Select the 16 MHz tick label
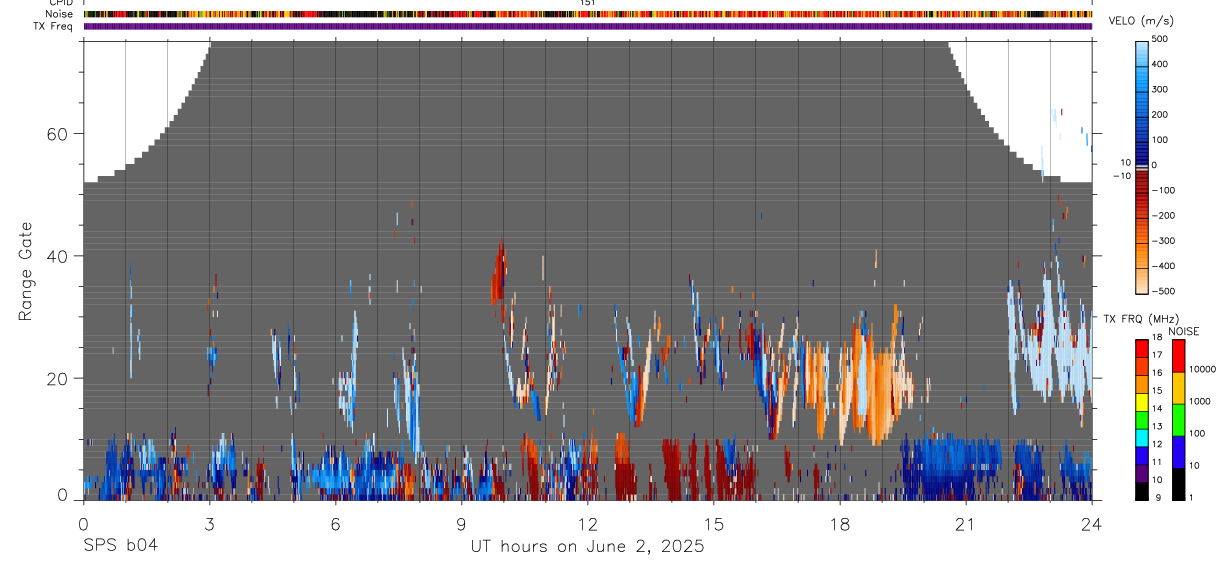 (1157, 374)
